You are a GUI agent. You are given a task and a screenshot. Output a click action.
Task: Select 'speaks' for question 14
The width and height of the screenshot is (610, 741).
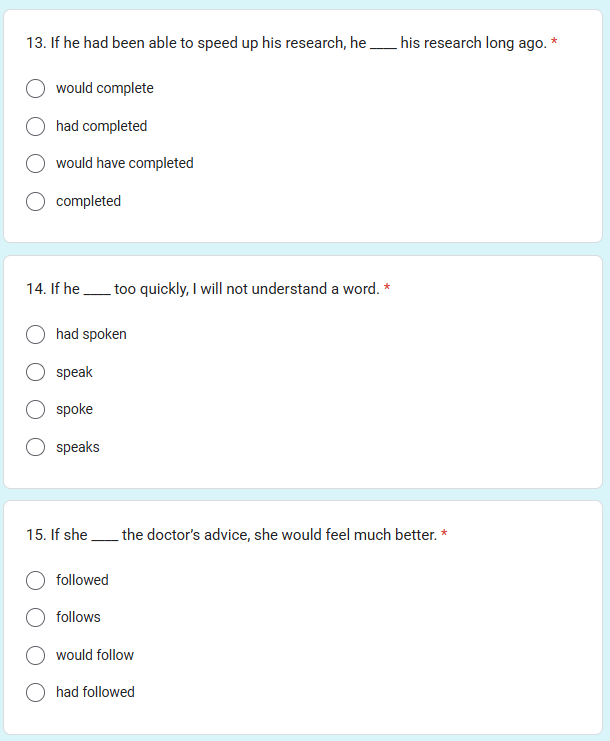[x=35, y=447]
